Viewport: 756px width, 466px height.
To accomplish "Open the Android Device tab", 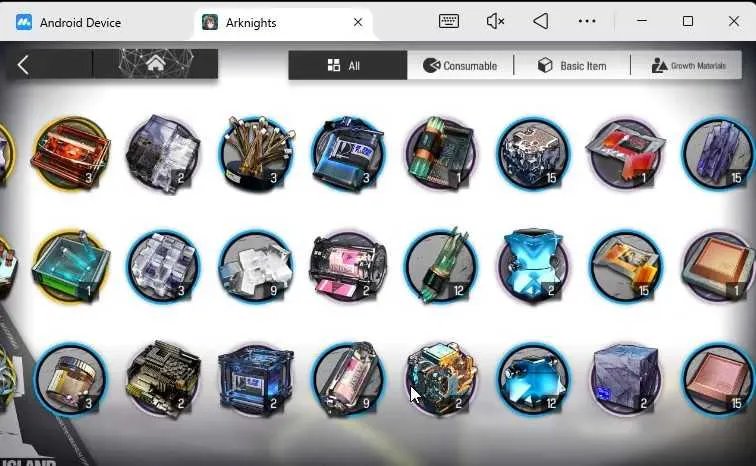I will (68, 23).
